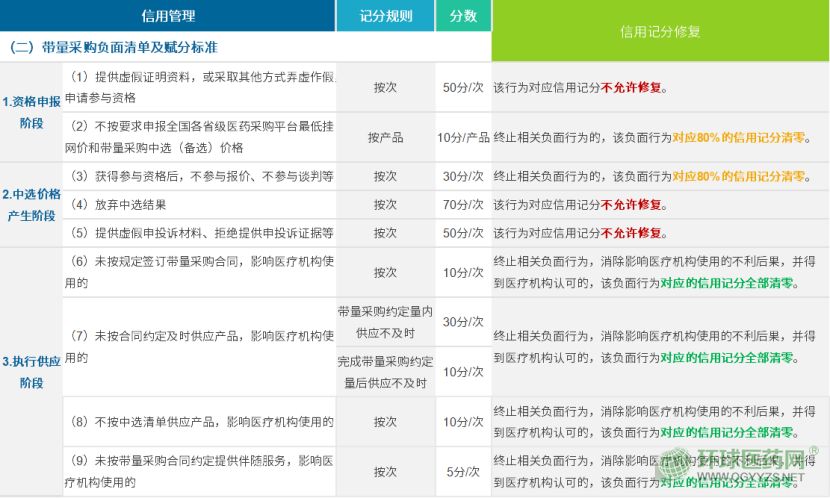Screen dimensions: 830x499
Task: Select the 带量采购约定量内供应不及时 rule cell
Action: (385, 321)
